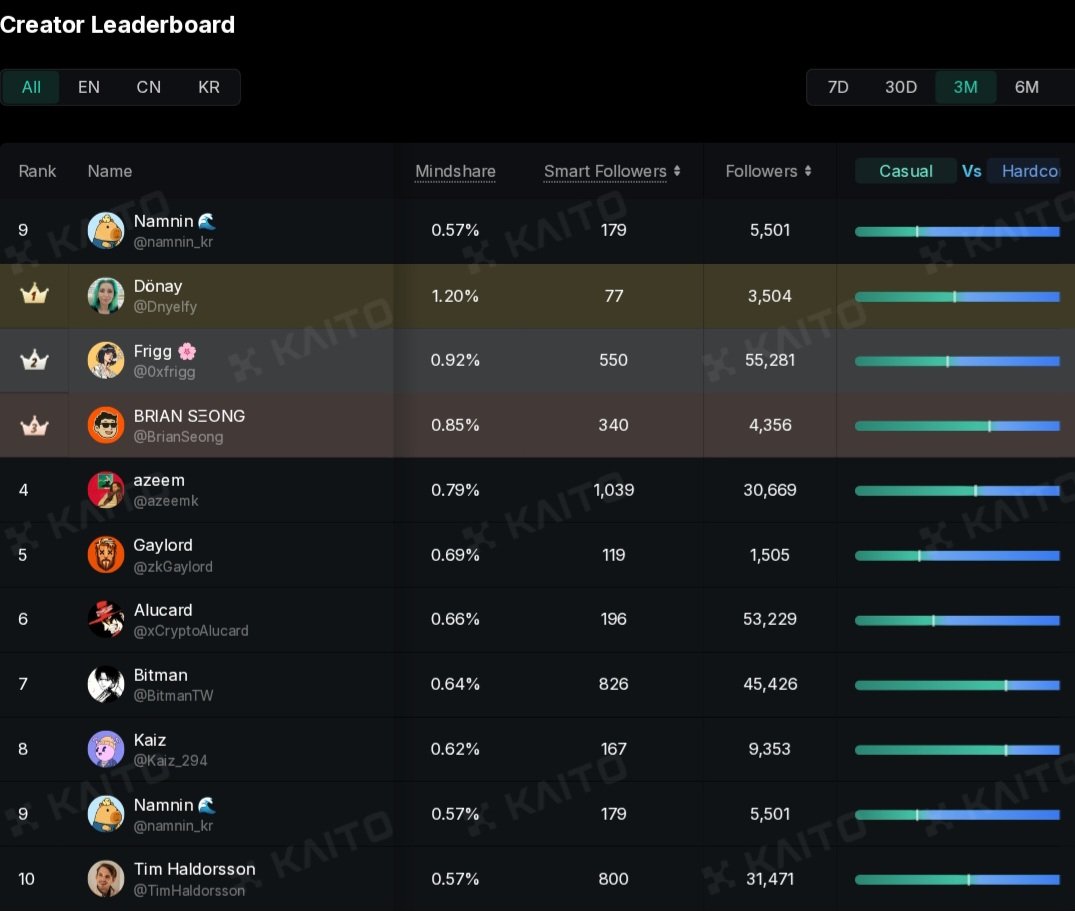
Task: Switch to the KR language filter
Action: point(208,87)
